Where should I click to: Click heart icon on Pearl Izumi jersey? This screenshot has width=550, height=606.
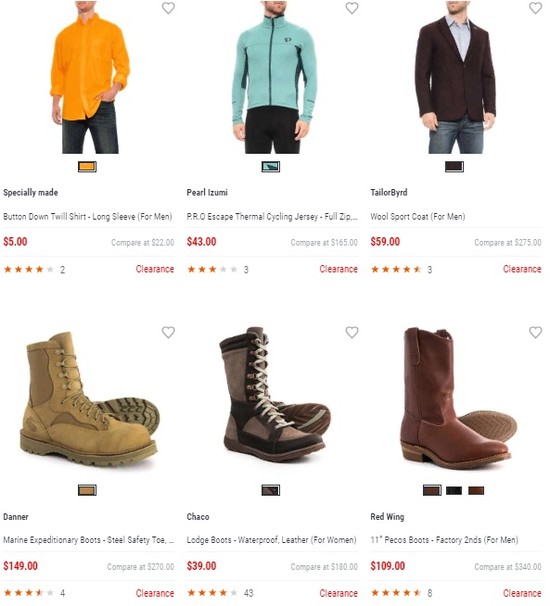click(x=352, y=8)
